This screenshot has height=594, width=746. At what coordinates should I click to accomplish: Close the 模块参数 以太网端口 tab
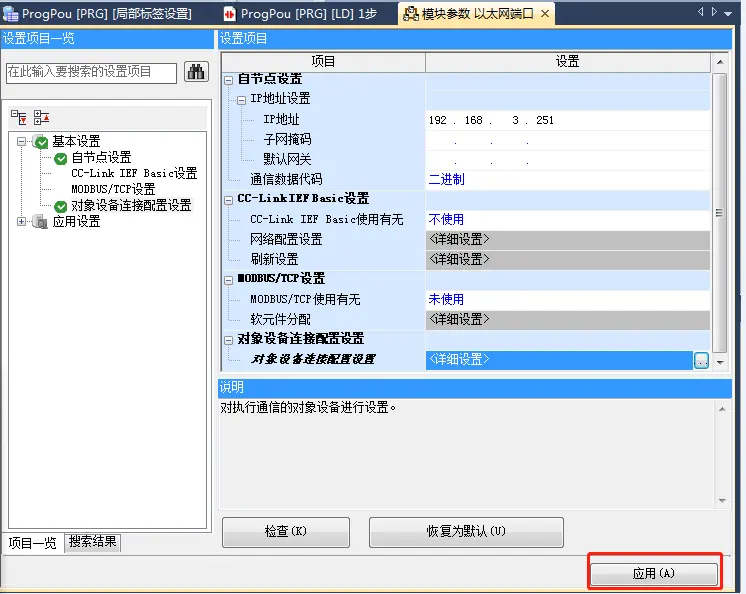click(x=545, y=14)
